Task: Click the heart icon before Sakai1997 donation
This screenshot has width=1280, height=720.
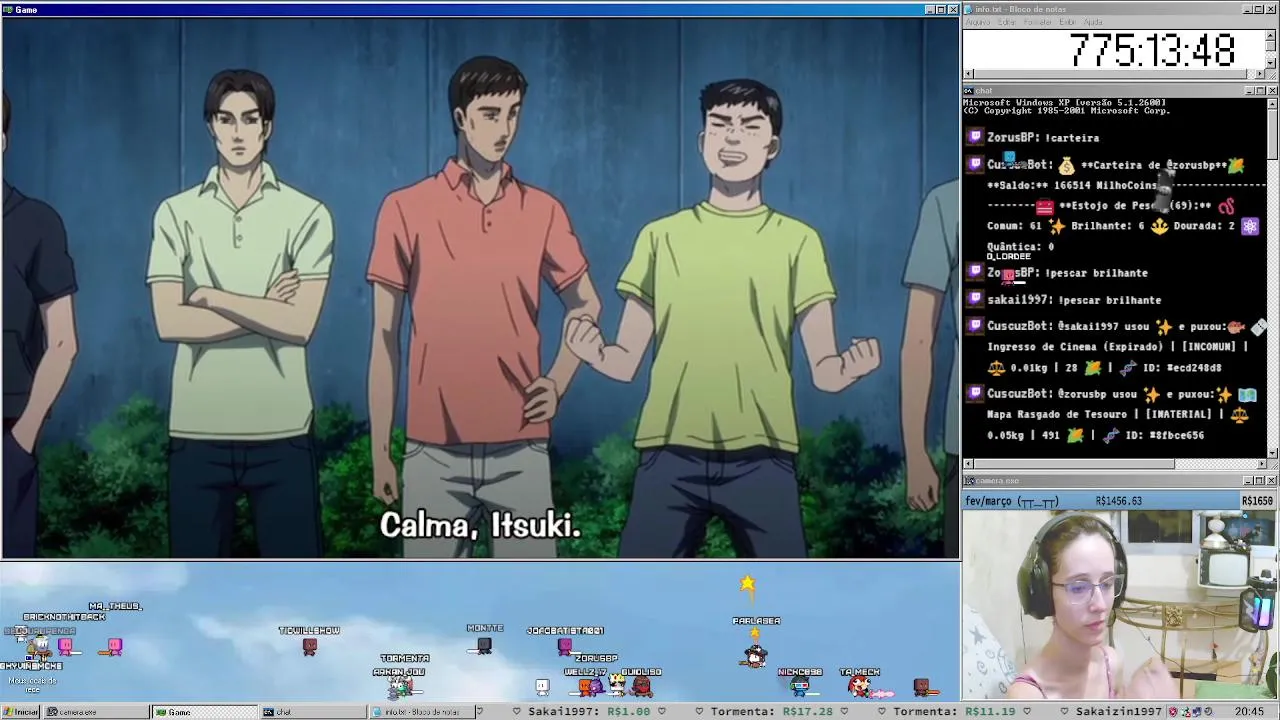Action: [x=517, y=711]
